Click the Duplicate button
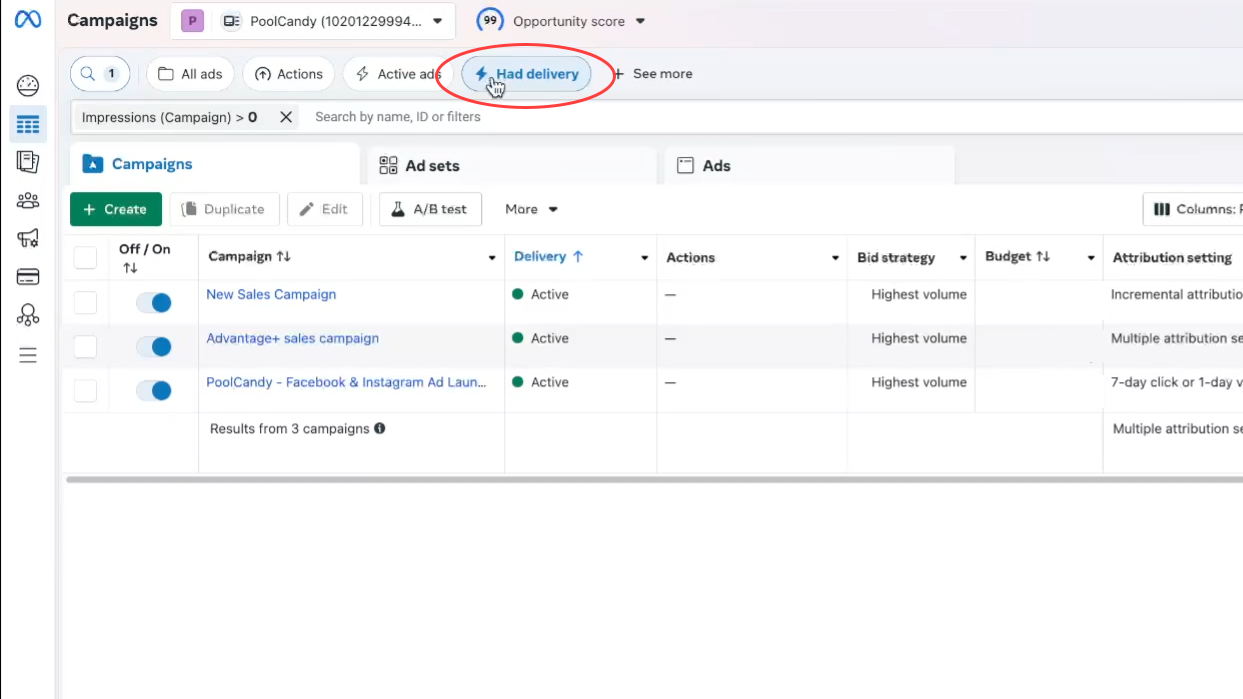1243x699 pixels. [x=224, y=209]
